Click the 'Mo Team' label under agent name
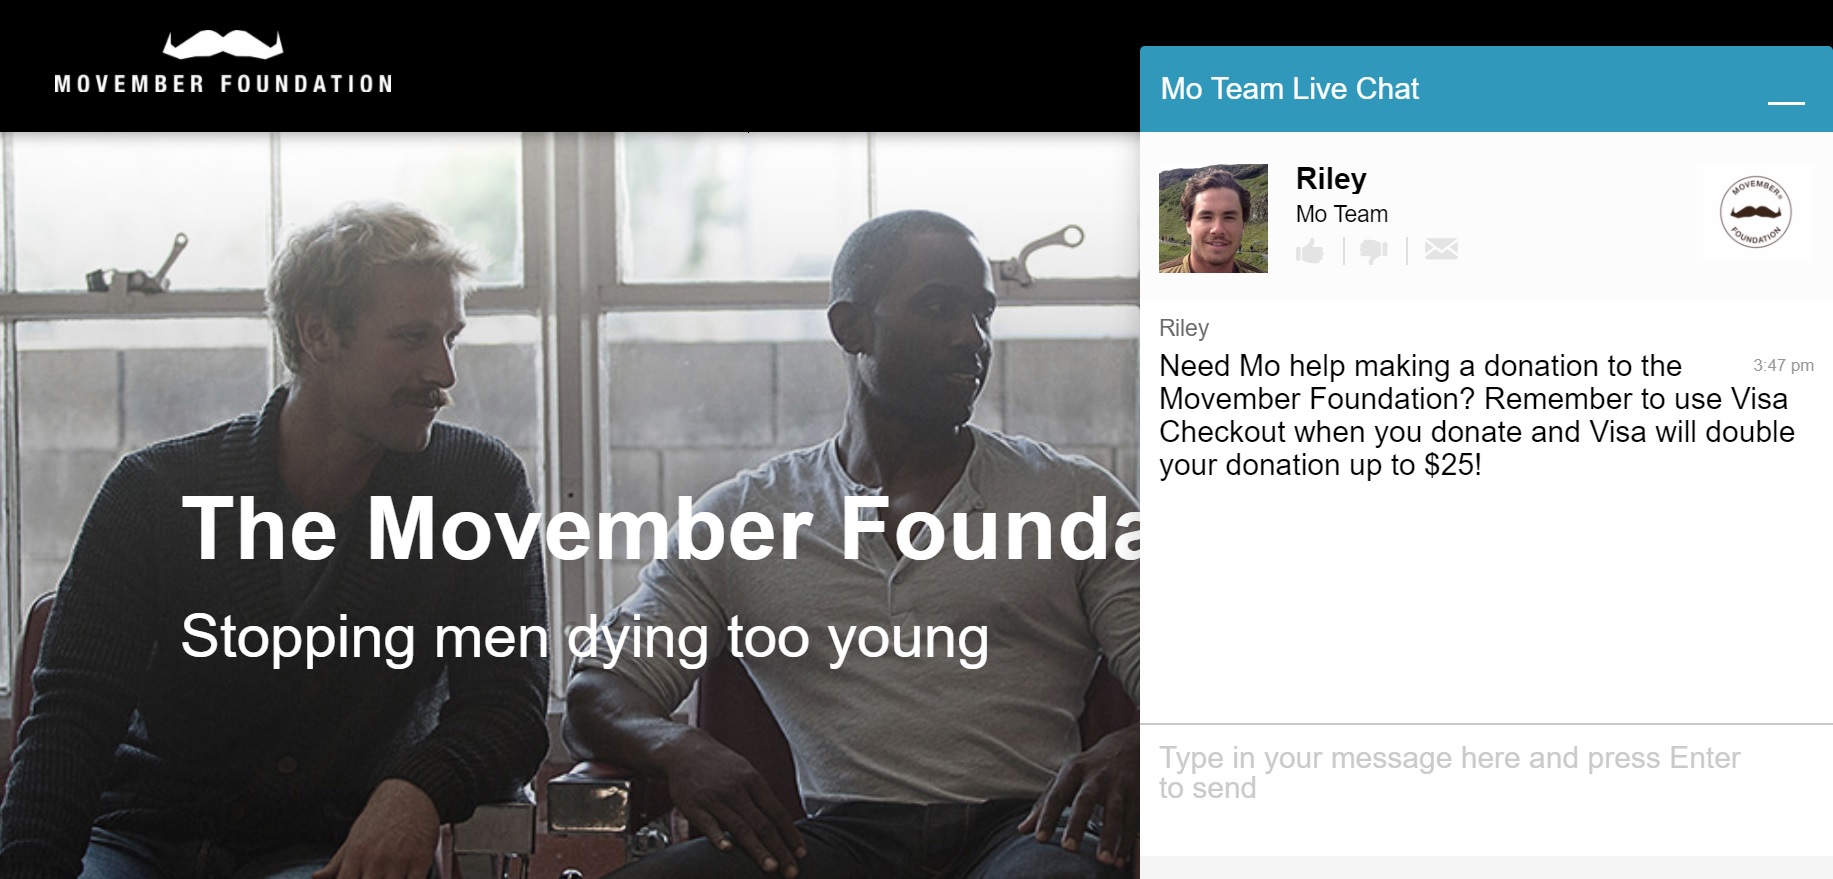 (1341, 214)
